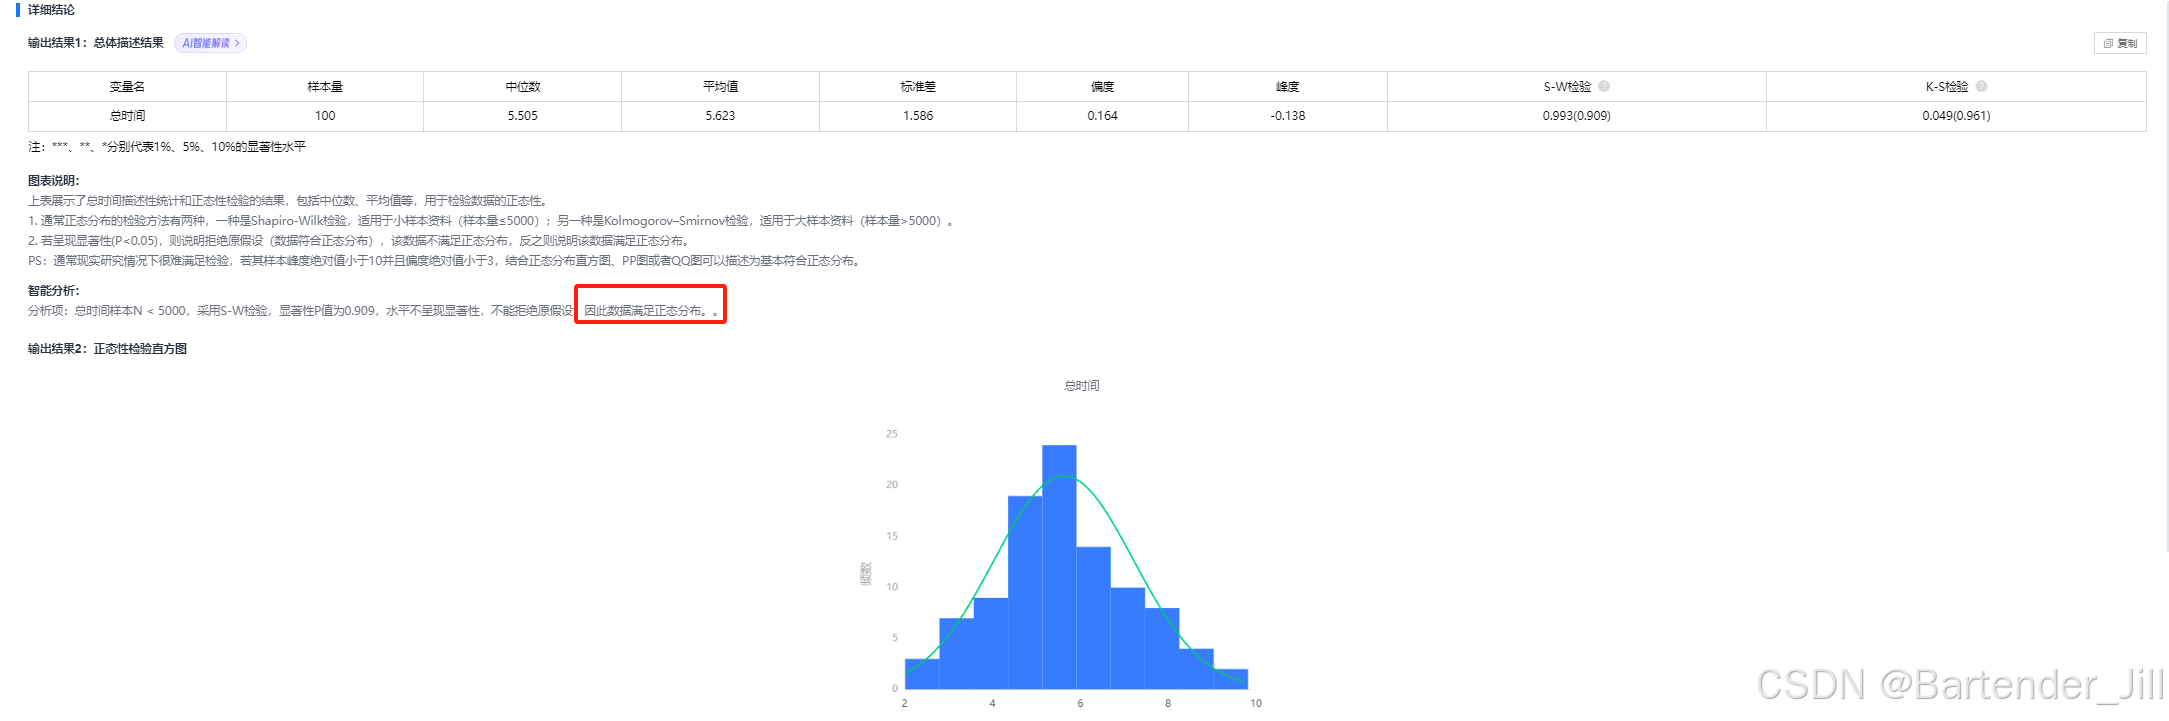2169x721 pixels.
Task: Click the y-axis label 频数
Action: pos(866,573)
